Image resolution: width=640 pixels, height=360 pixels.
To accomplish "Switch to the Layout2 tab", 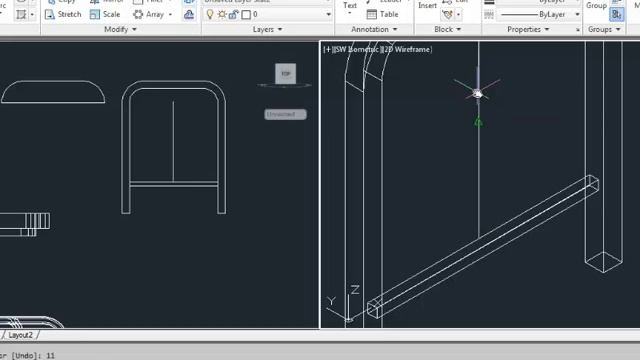I will [x=20, y=335].
